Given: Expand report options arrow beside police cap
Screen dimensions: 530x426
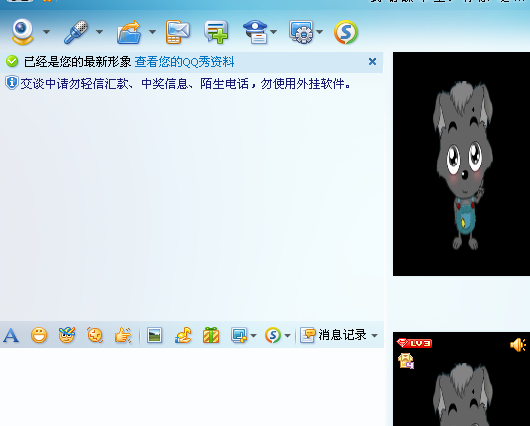Looking at the screenshot, I should (x=273, y=32).
